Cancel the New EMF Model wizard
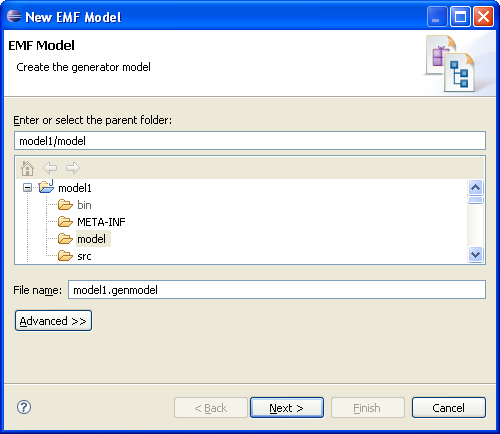Screen dimensions: 500x434 pyautogui.click(x=449, y=408)
